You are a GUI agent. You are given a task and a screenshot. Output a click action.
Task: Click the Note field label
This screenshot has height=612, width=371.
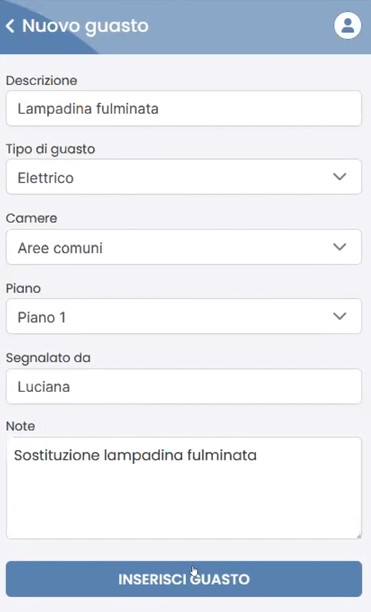tap(20, 426)
